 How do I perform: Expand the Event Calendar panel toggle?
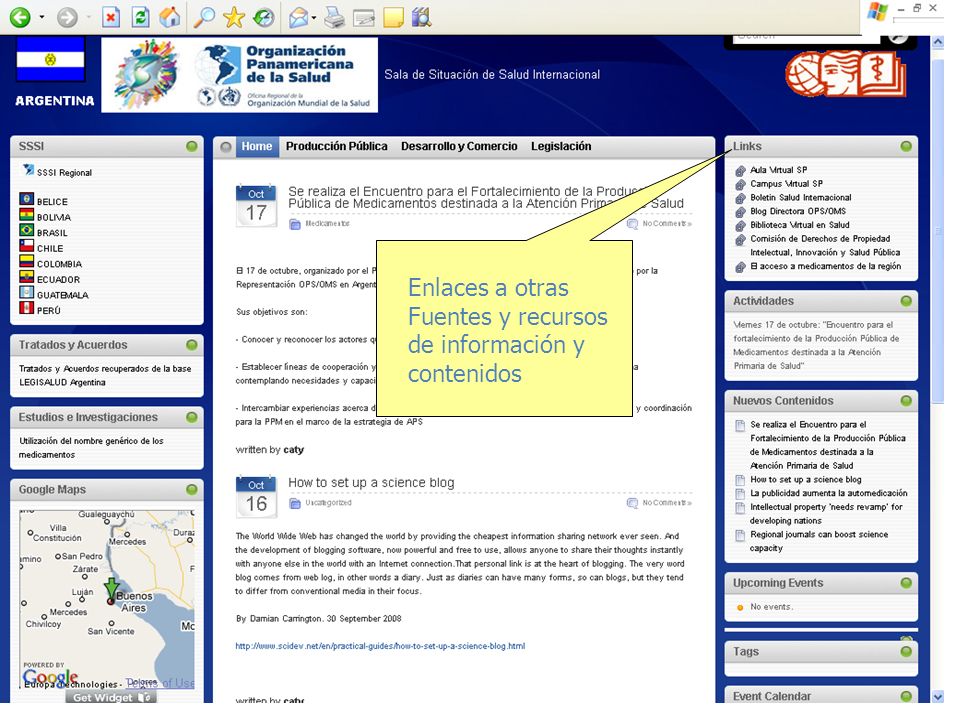(906, 696)
